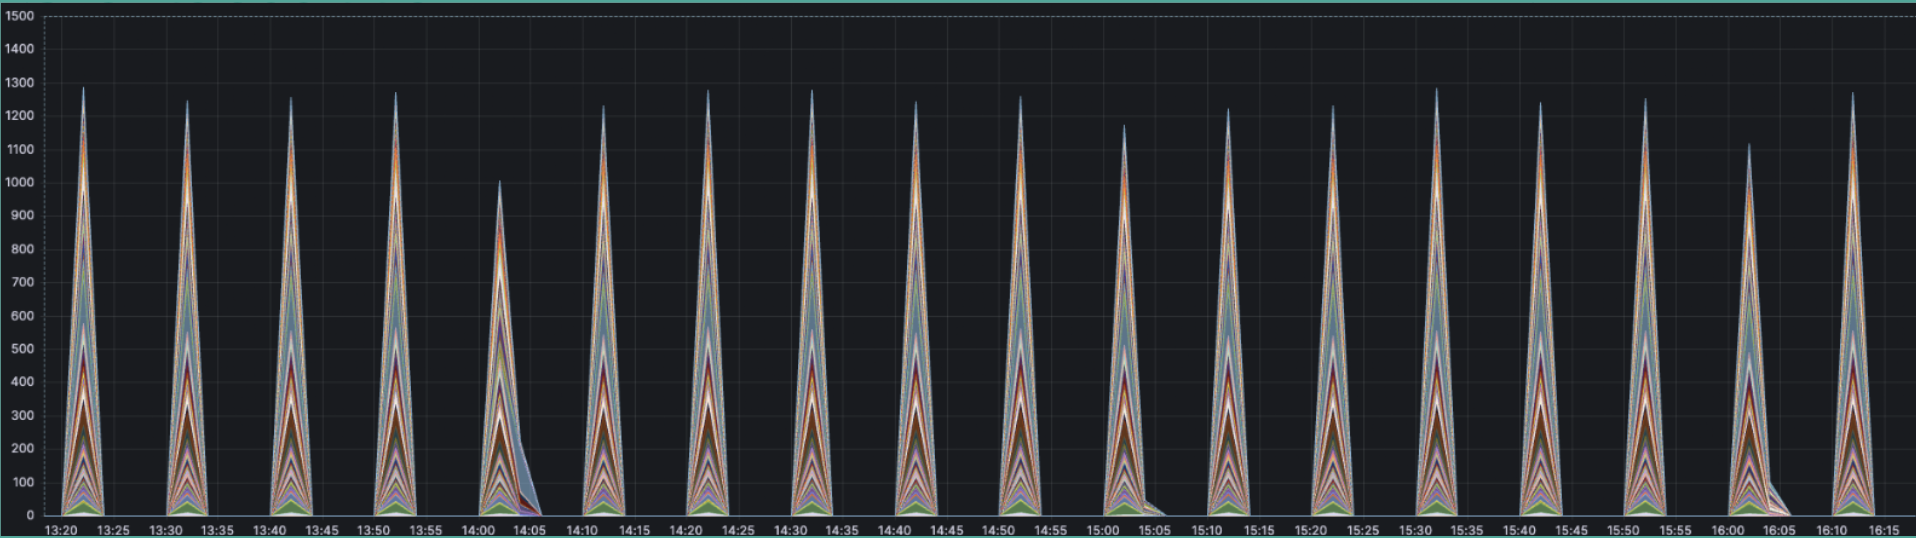Click the x-axis time label 15:35
Image resolution: width=1916 pixels, height=538 pixels.
[1467, 530]
